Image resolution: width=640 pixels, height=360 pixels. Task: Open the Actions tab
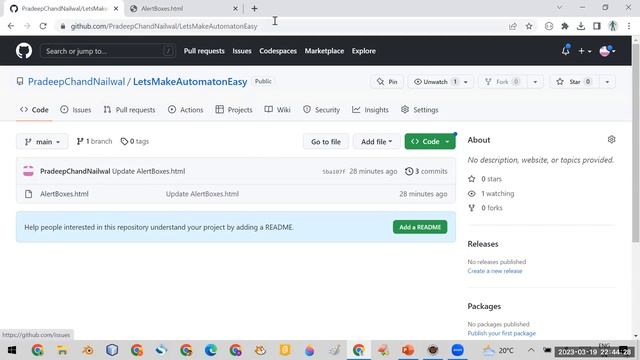[x=185, y=110]
